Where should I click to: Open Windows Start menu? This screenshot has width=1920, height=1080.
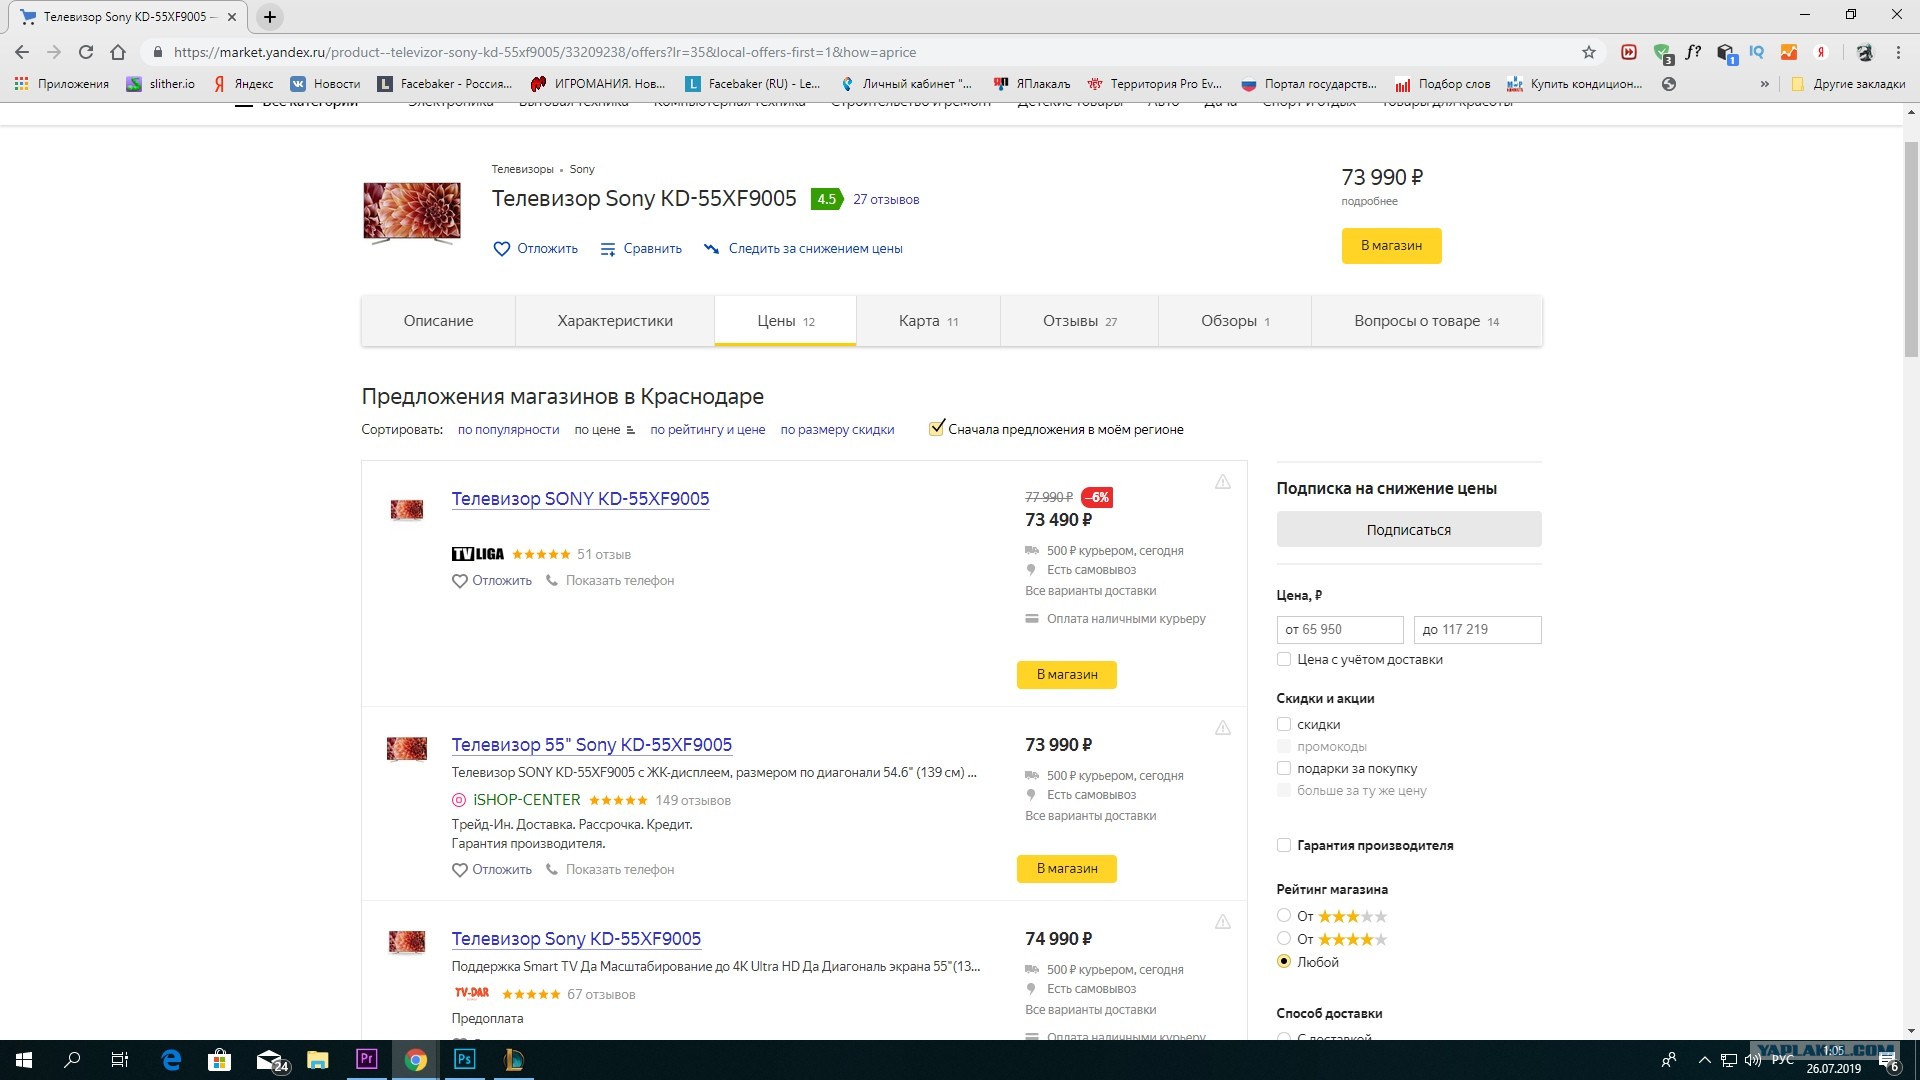[x=24, y=1060]
